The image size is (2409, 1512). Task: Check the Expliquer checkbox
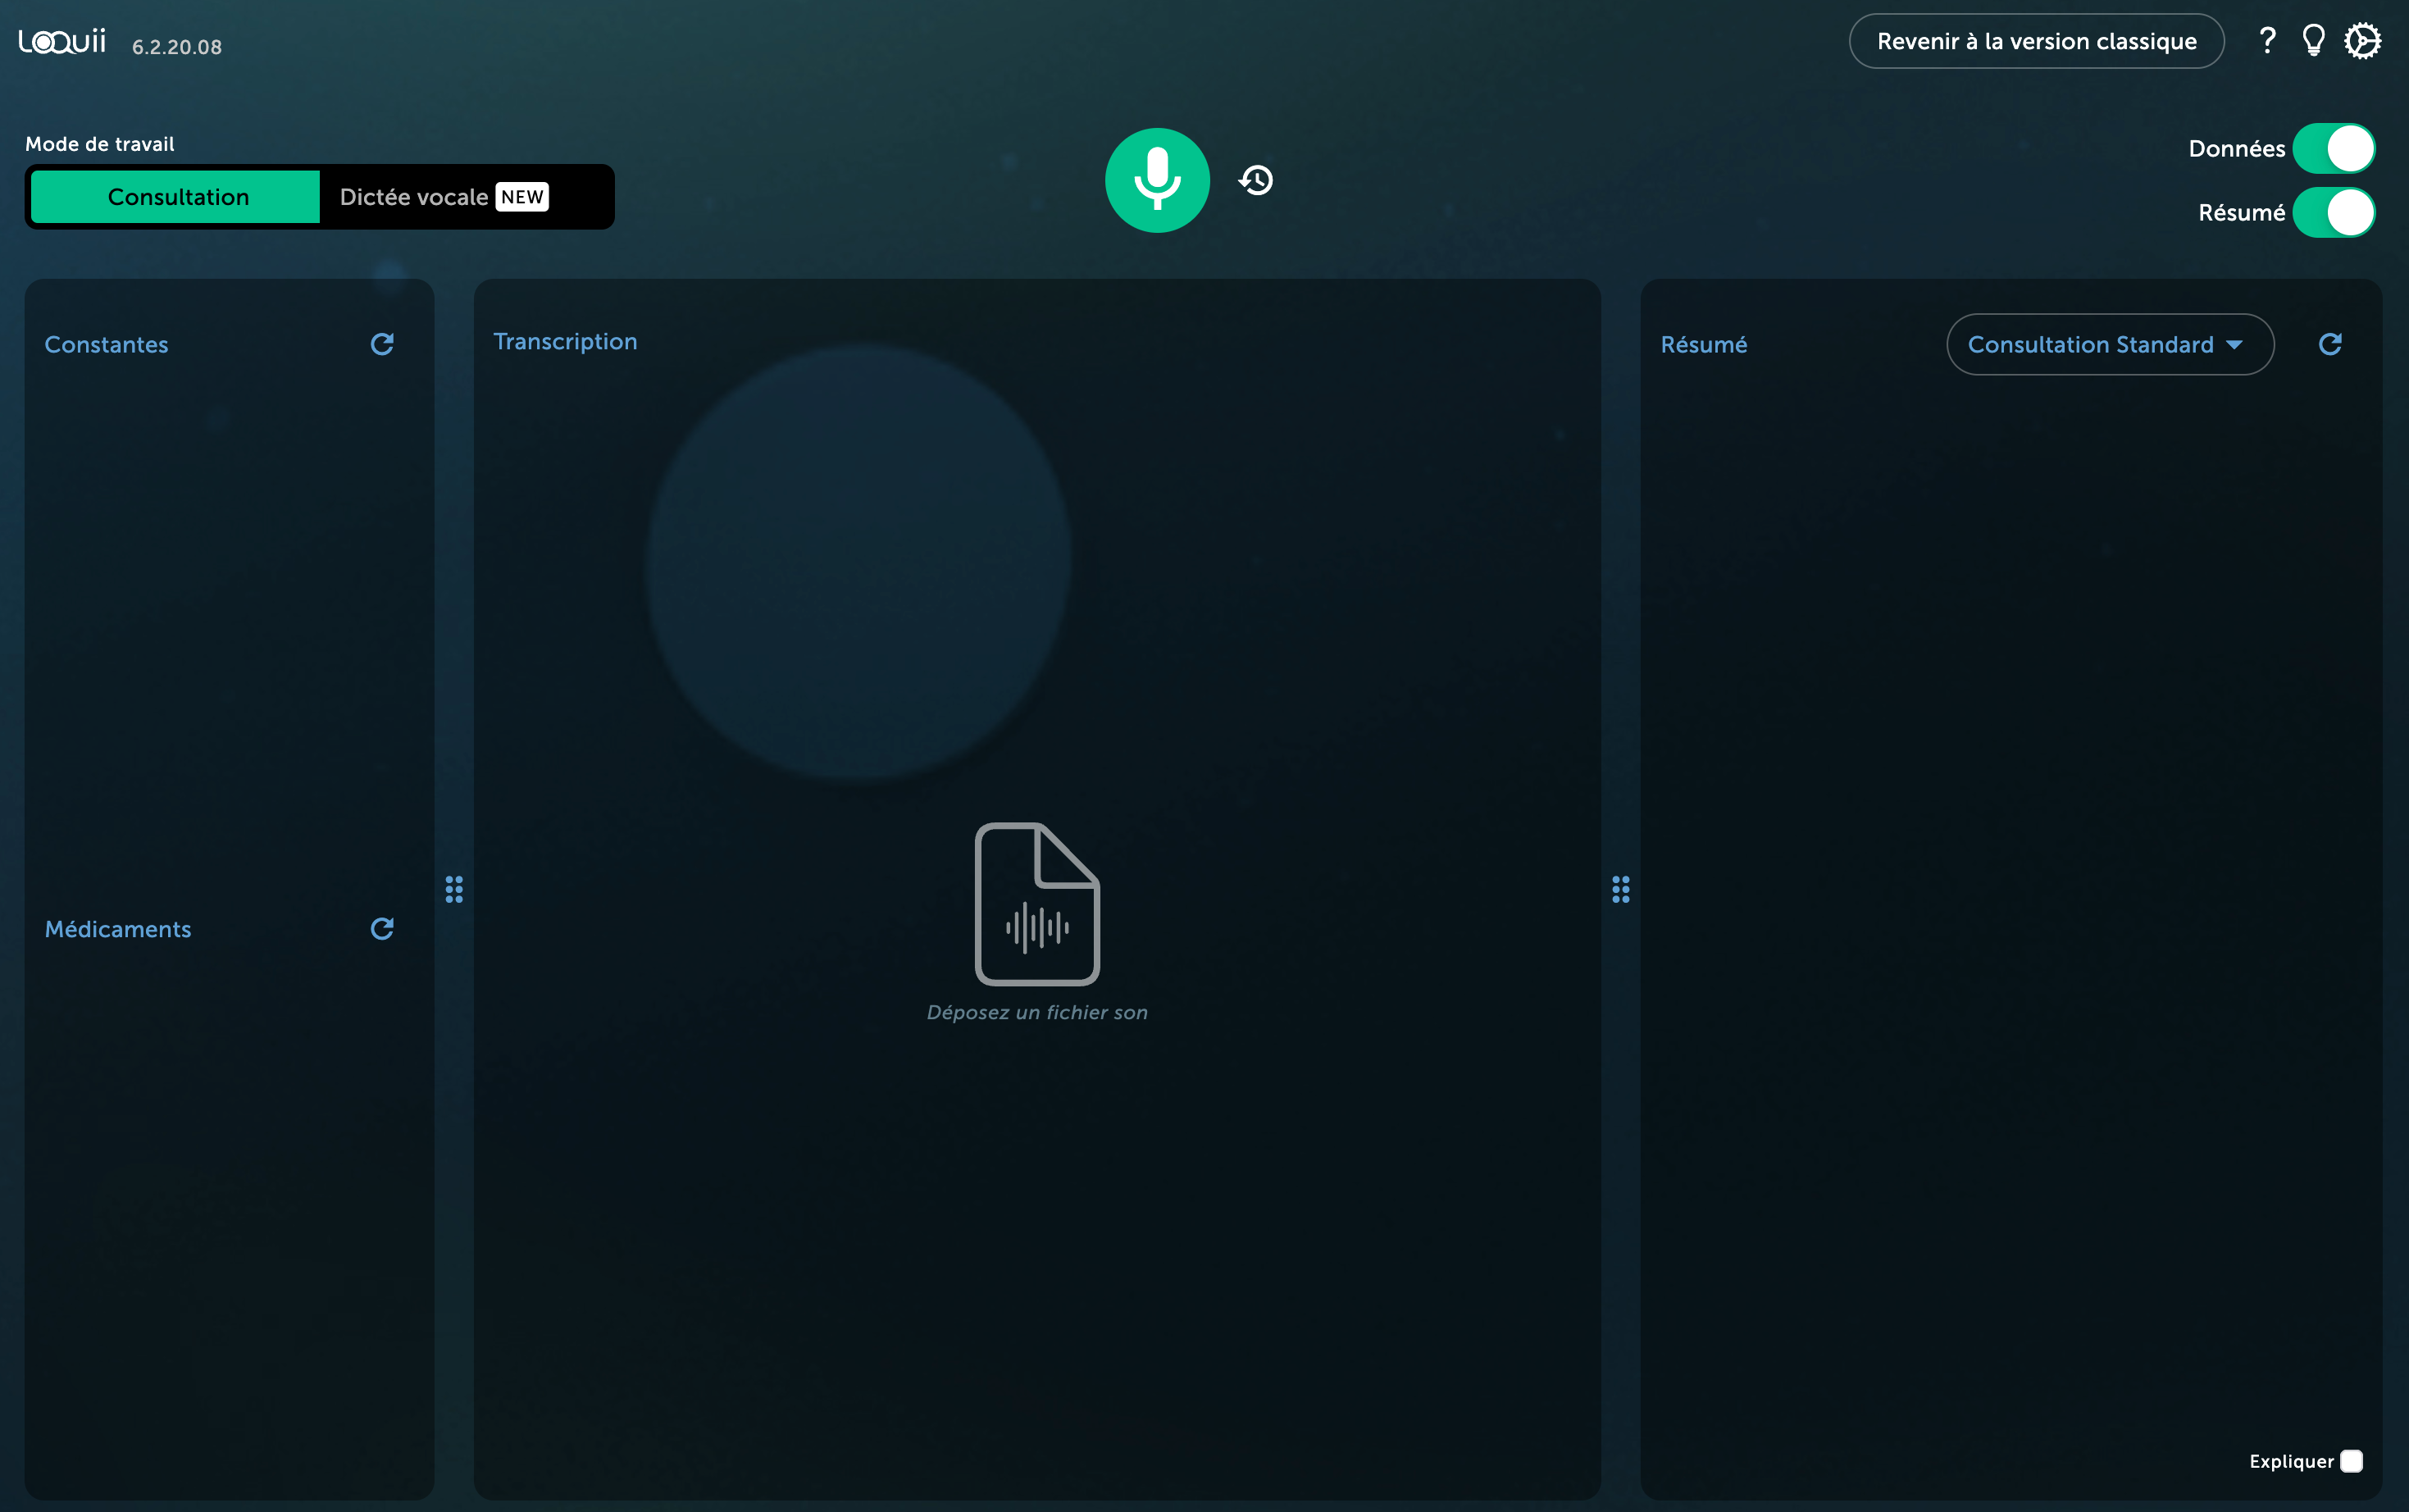2352,1461
